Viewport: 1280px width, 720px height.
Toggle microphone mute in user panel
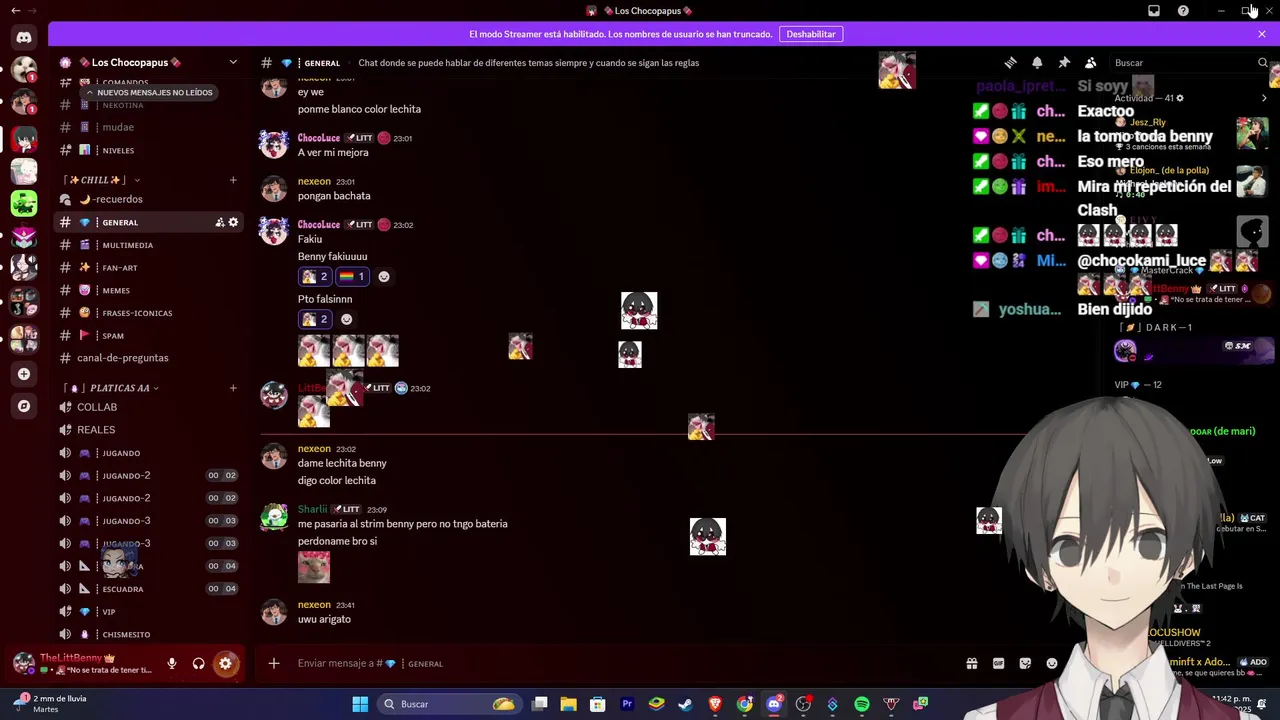[172, 663]
